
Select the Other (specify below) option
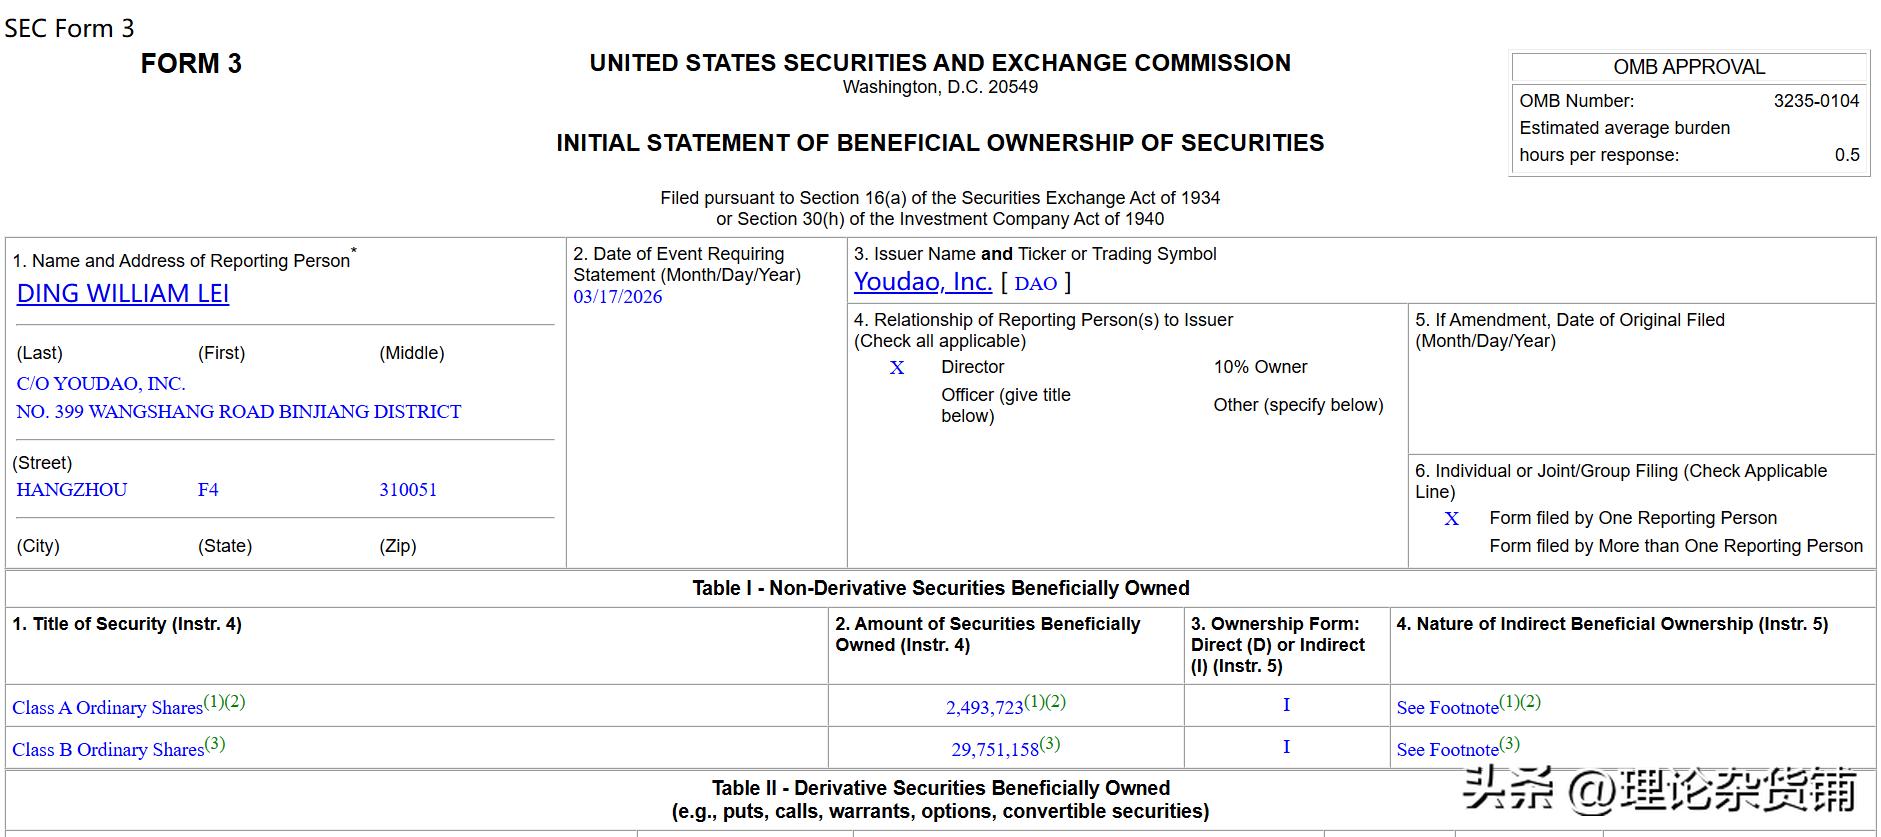pos(1298,405)
